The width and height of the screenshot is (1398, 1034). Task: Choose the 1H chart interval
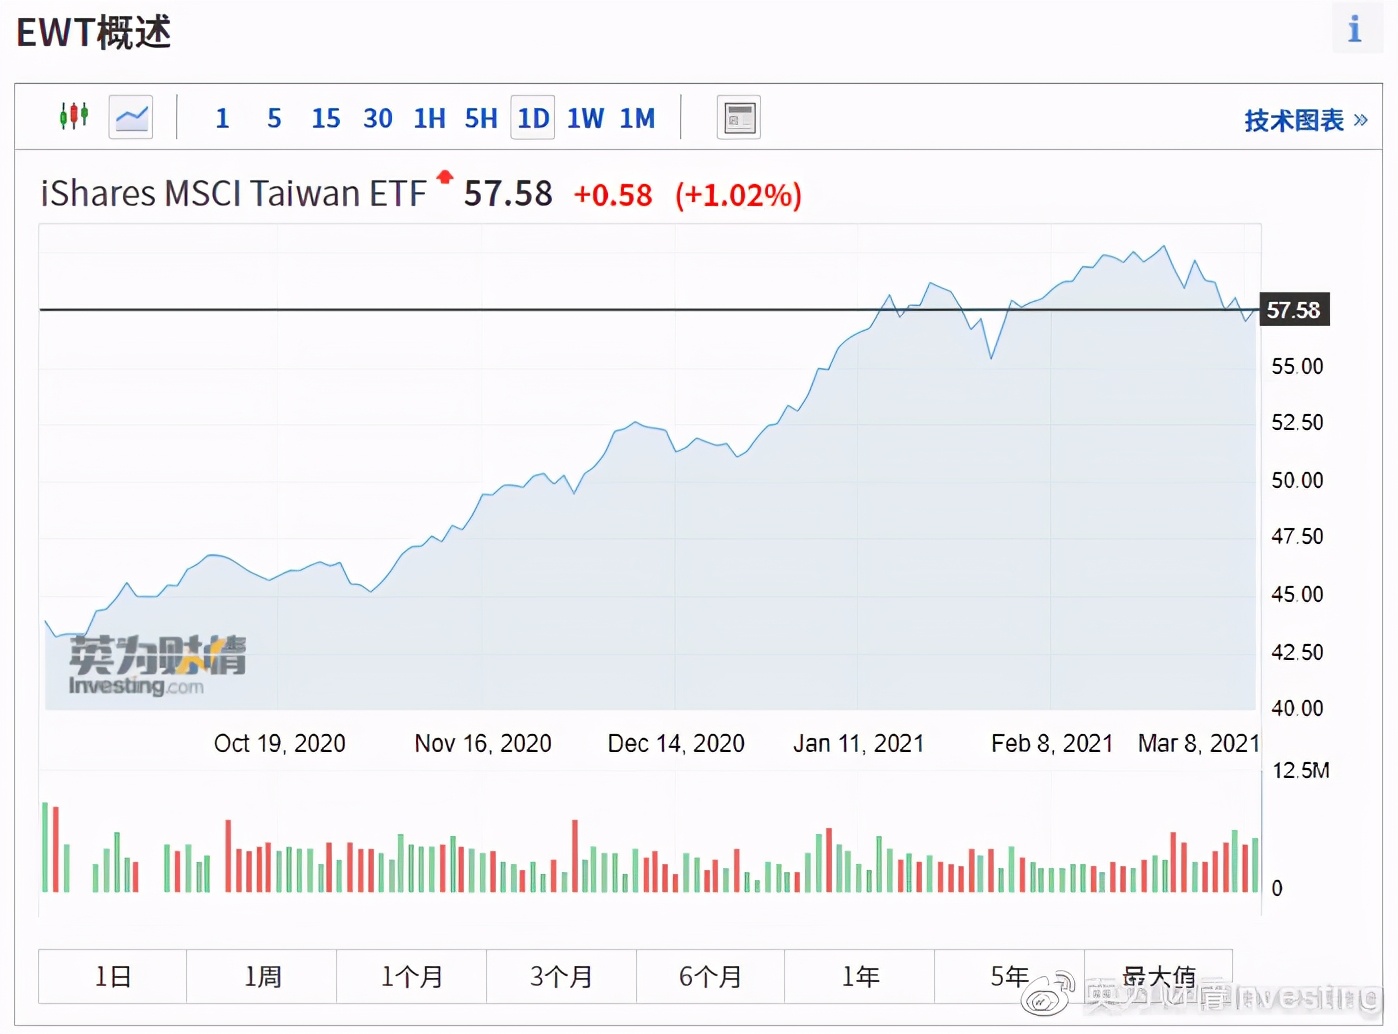430,119
